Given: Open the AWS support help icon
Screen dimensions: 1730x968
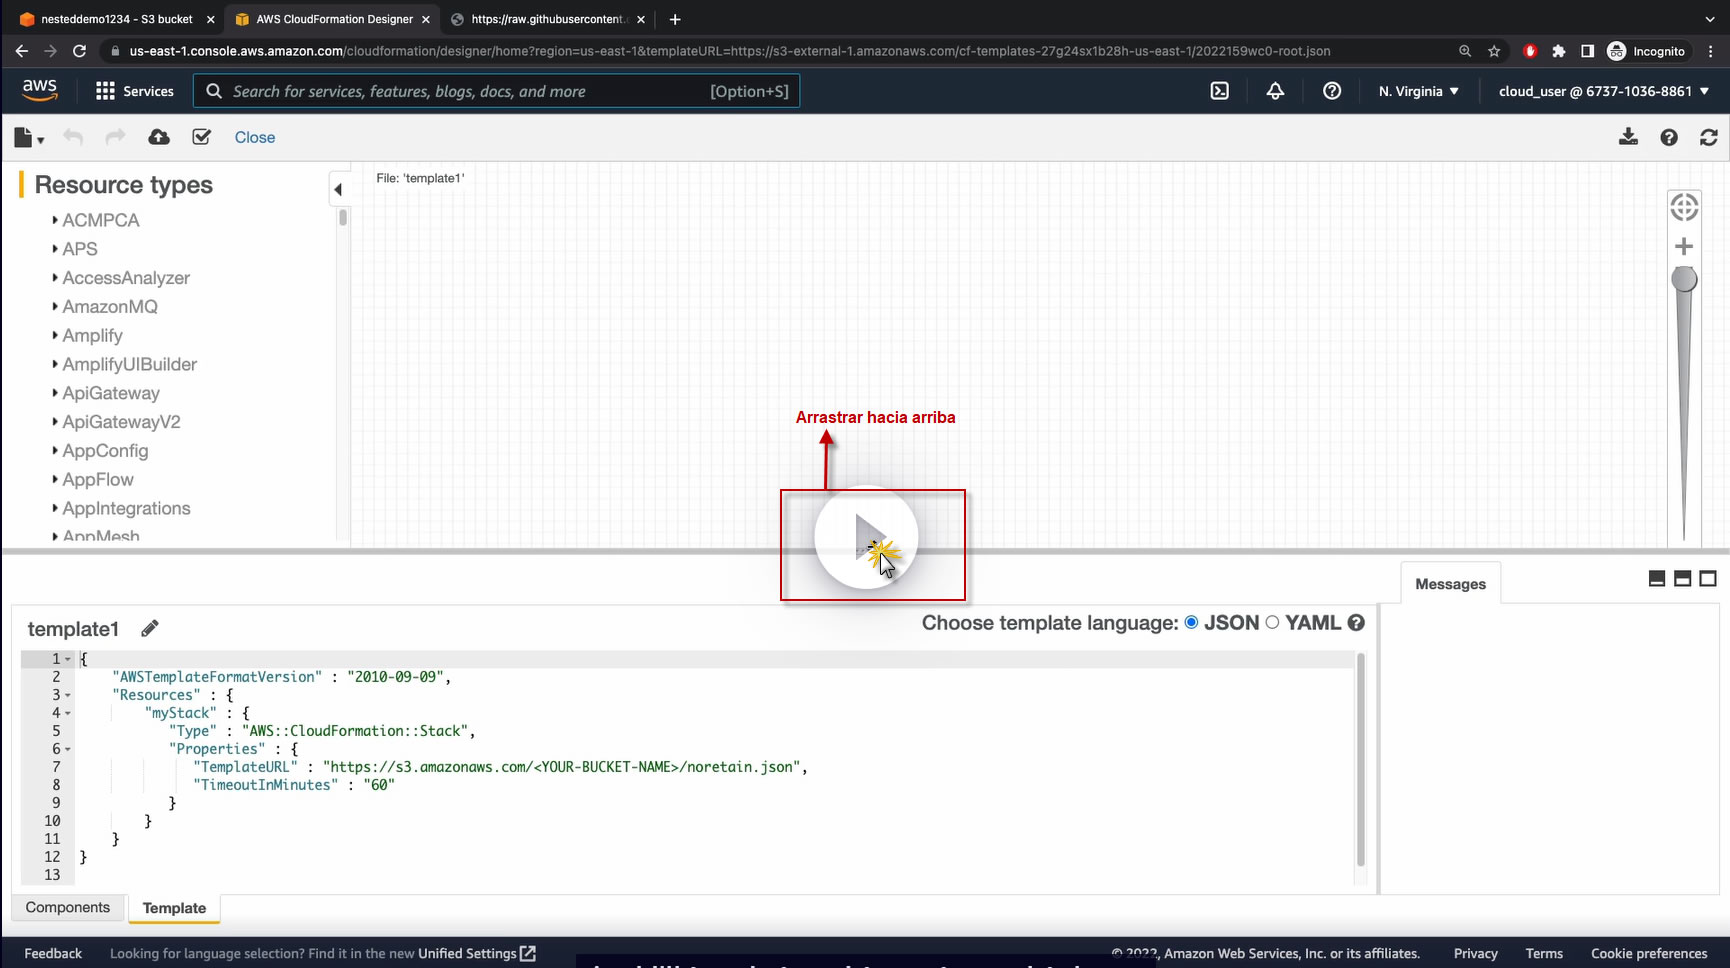Looking at the screenshot, I should pyautogui.click(x=1332, y=91).
